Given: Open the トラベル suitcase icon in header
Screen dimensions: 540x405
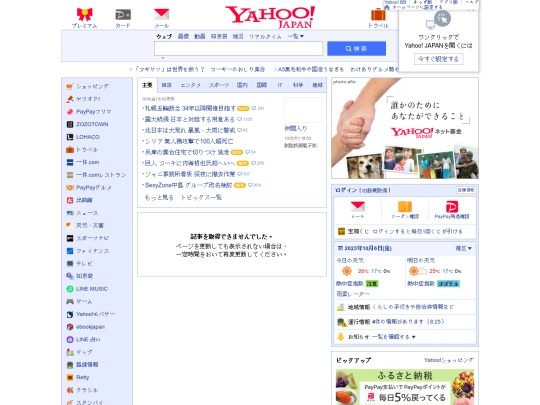Looking at the screenshot, I should pyautogui.click(x=378, y=14).
